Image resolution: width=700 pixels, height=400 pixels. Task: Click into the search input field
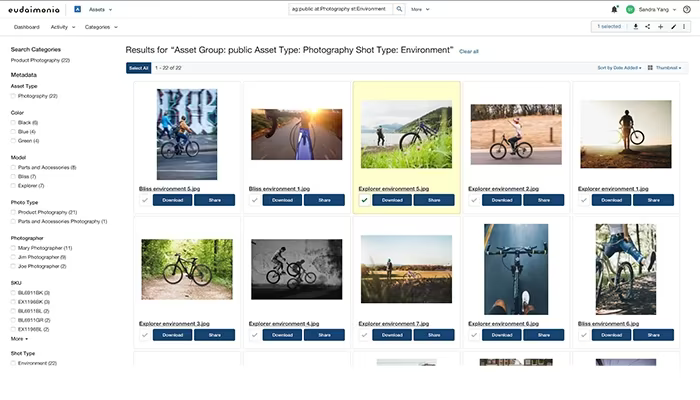[x=341, y=9]
